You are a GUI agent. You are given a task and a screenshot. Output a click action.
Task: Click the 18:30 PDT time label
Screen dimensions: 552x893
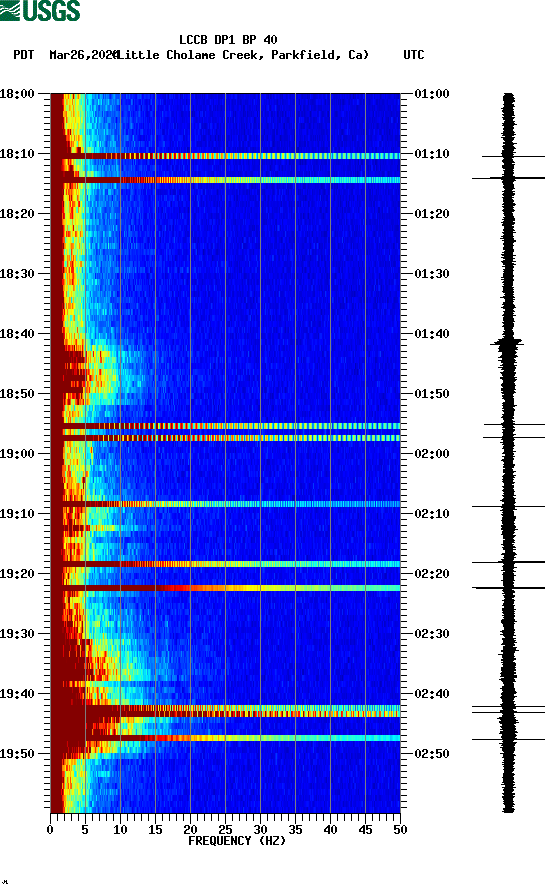17,273
